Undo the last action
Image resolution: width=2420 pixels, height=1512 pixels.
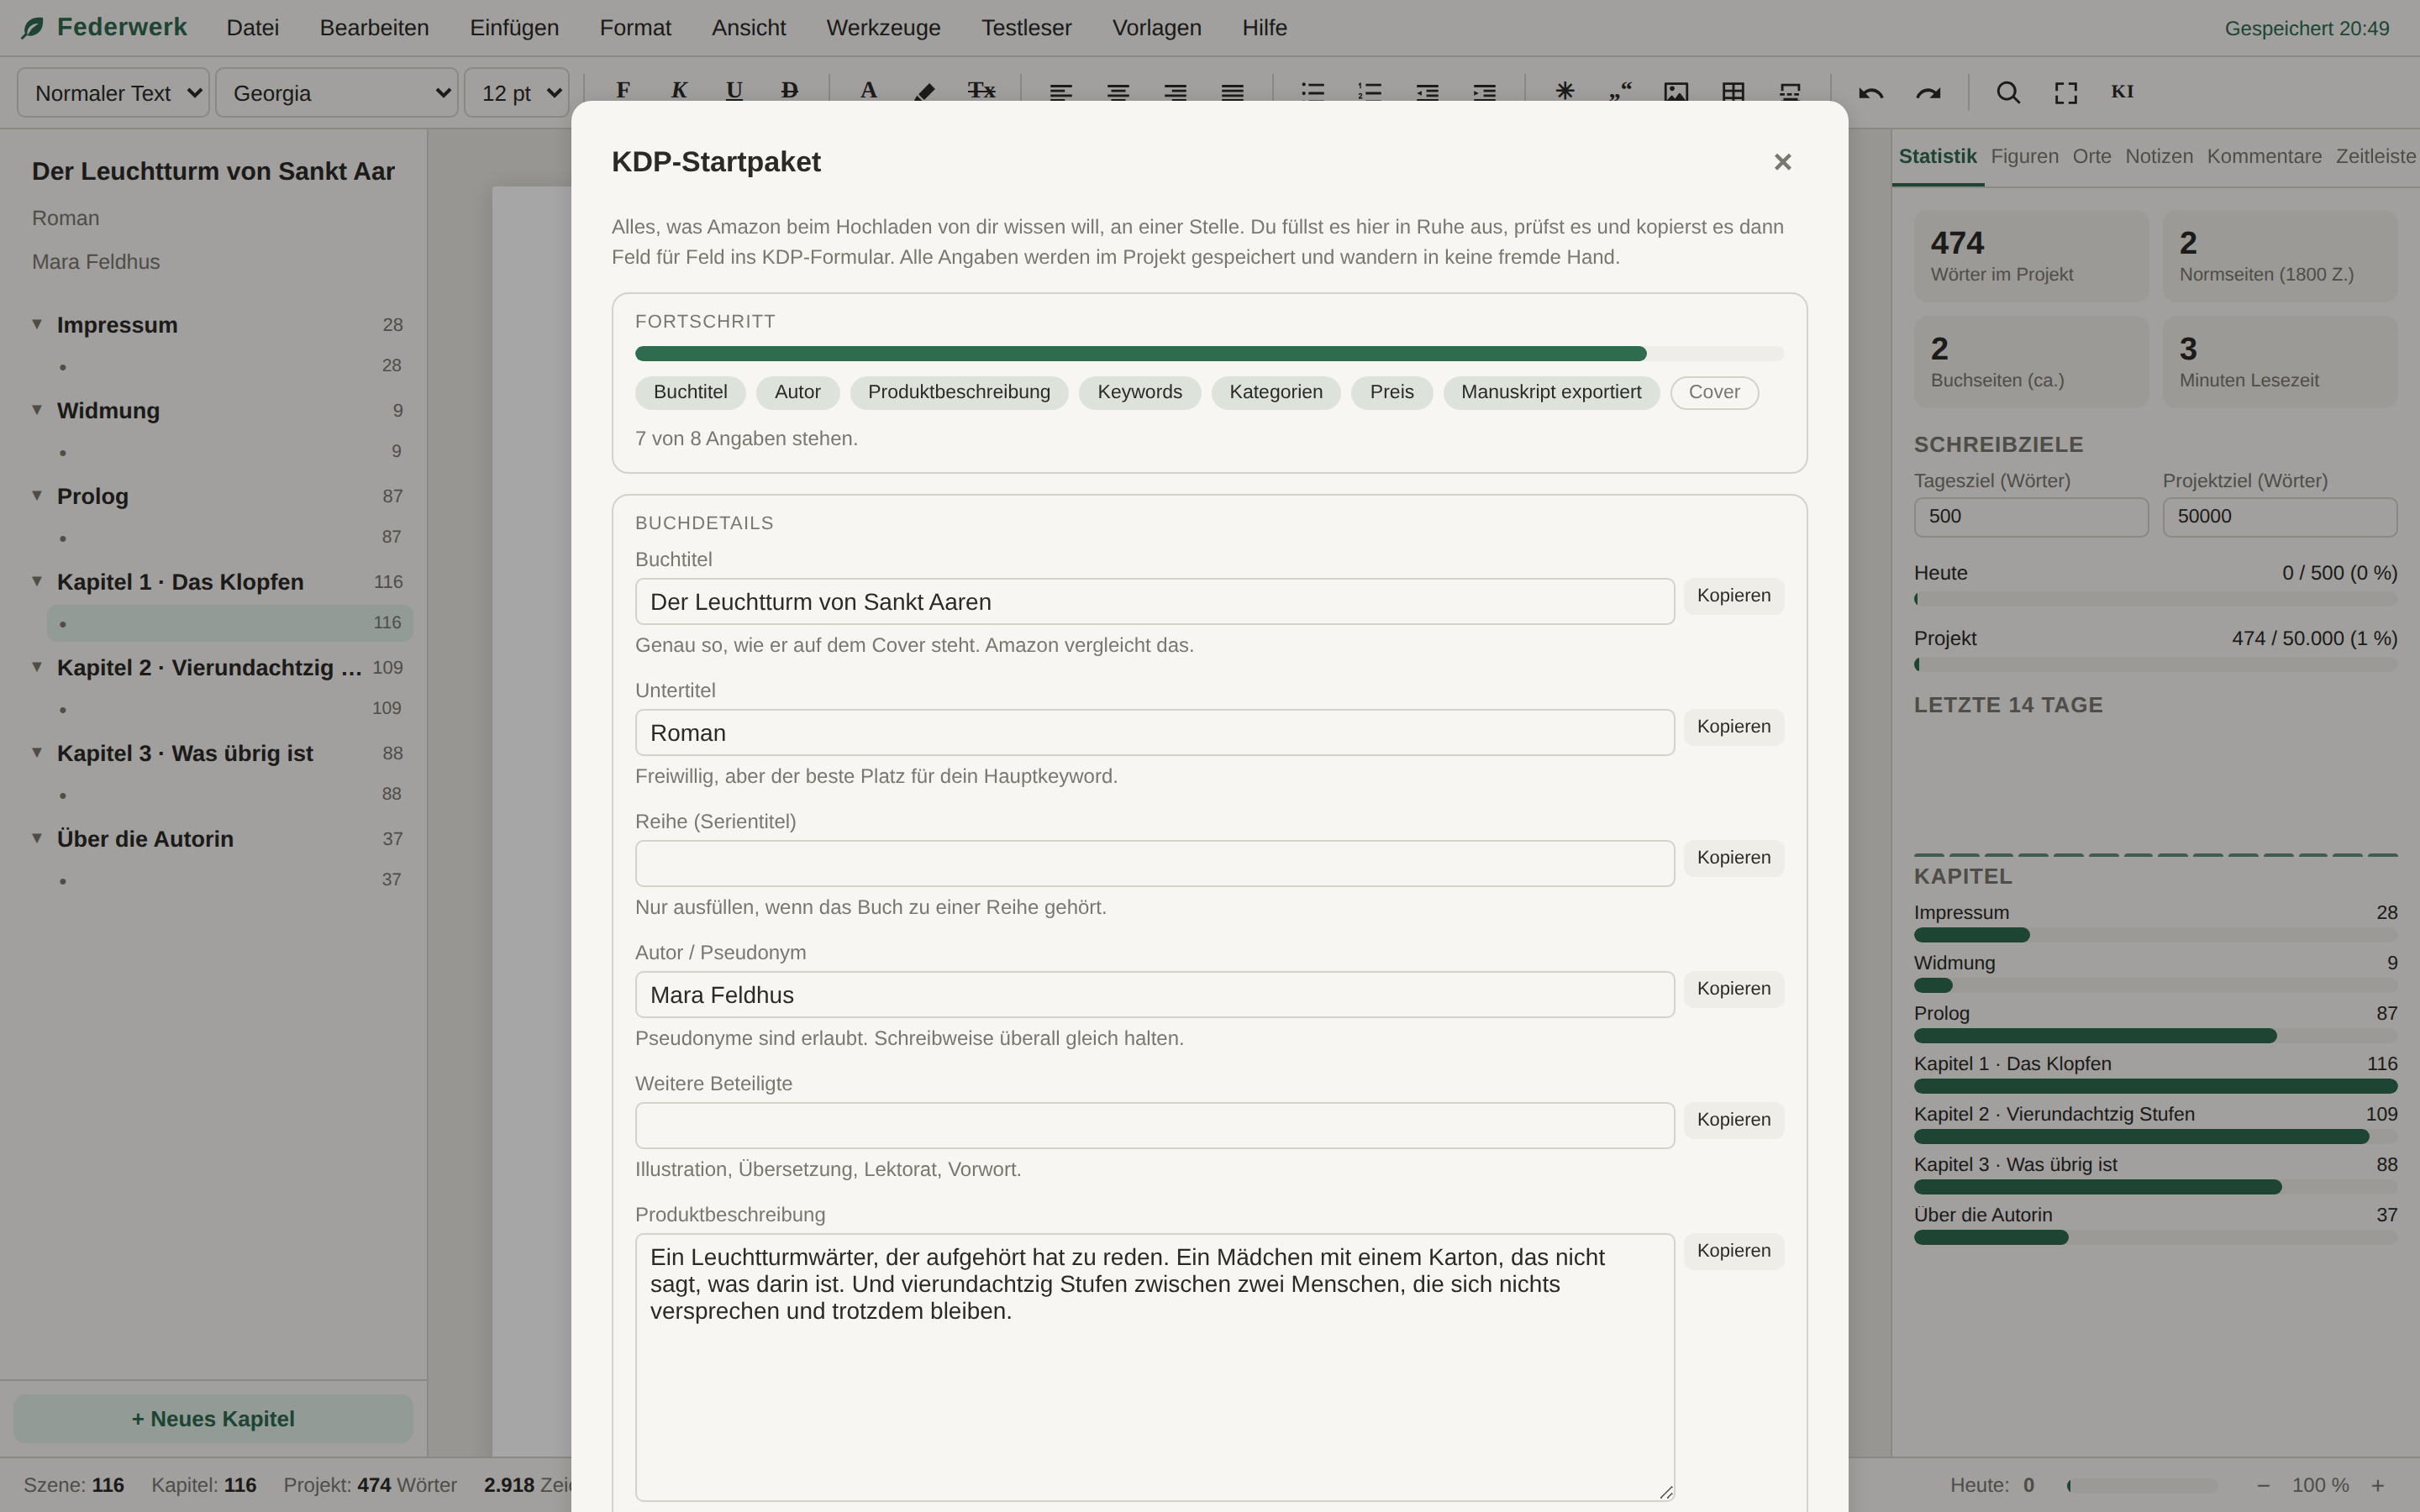coord(1871,92)
